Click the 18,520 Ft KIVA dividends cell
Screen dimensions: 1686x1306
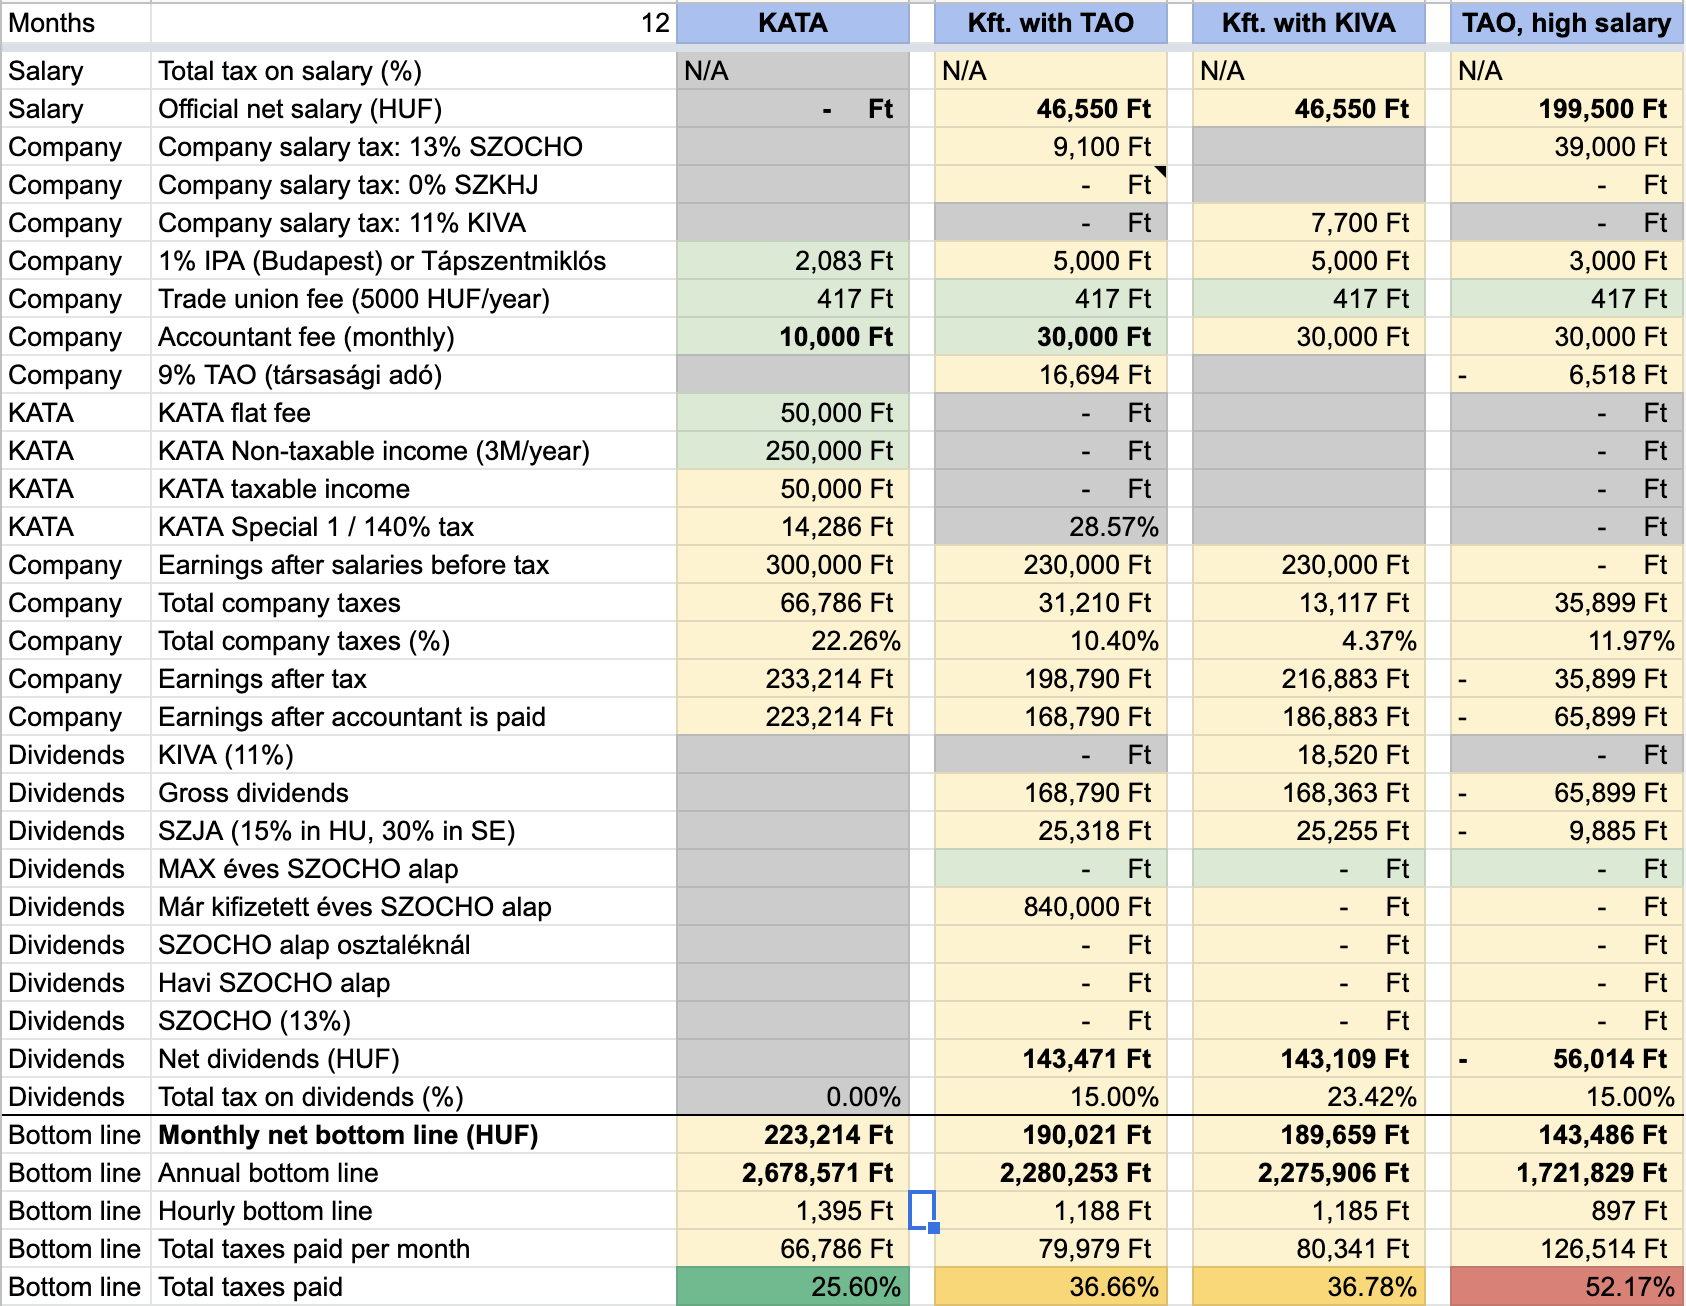1308,755
